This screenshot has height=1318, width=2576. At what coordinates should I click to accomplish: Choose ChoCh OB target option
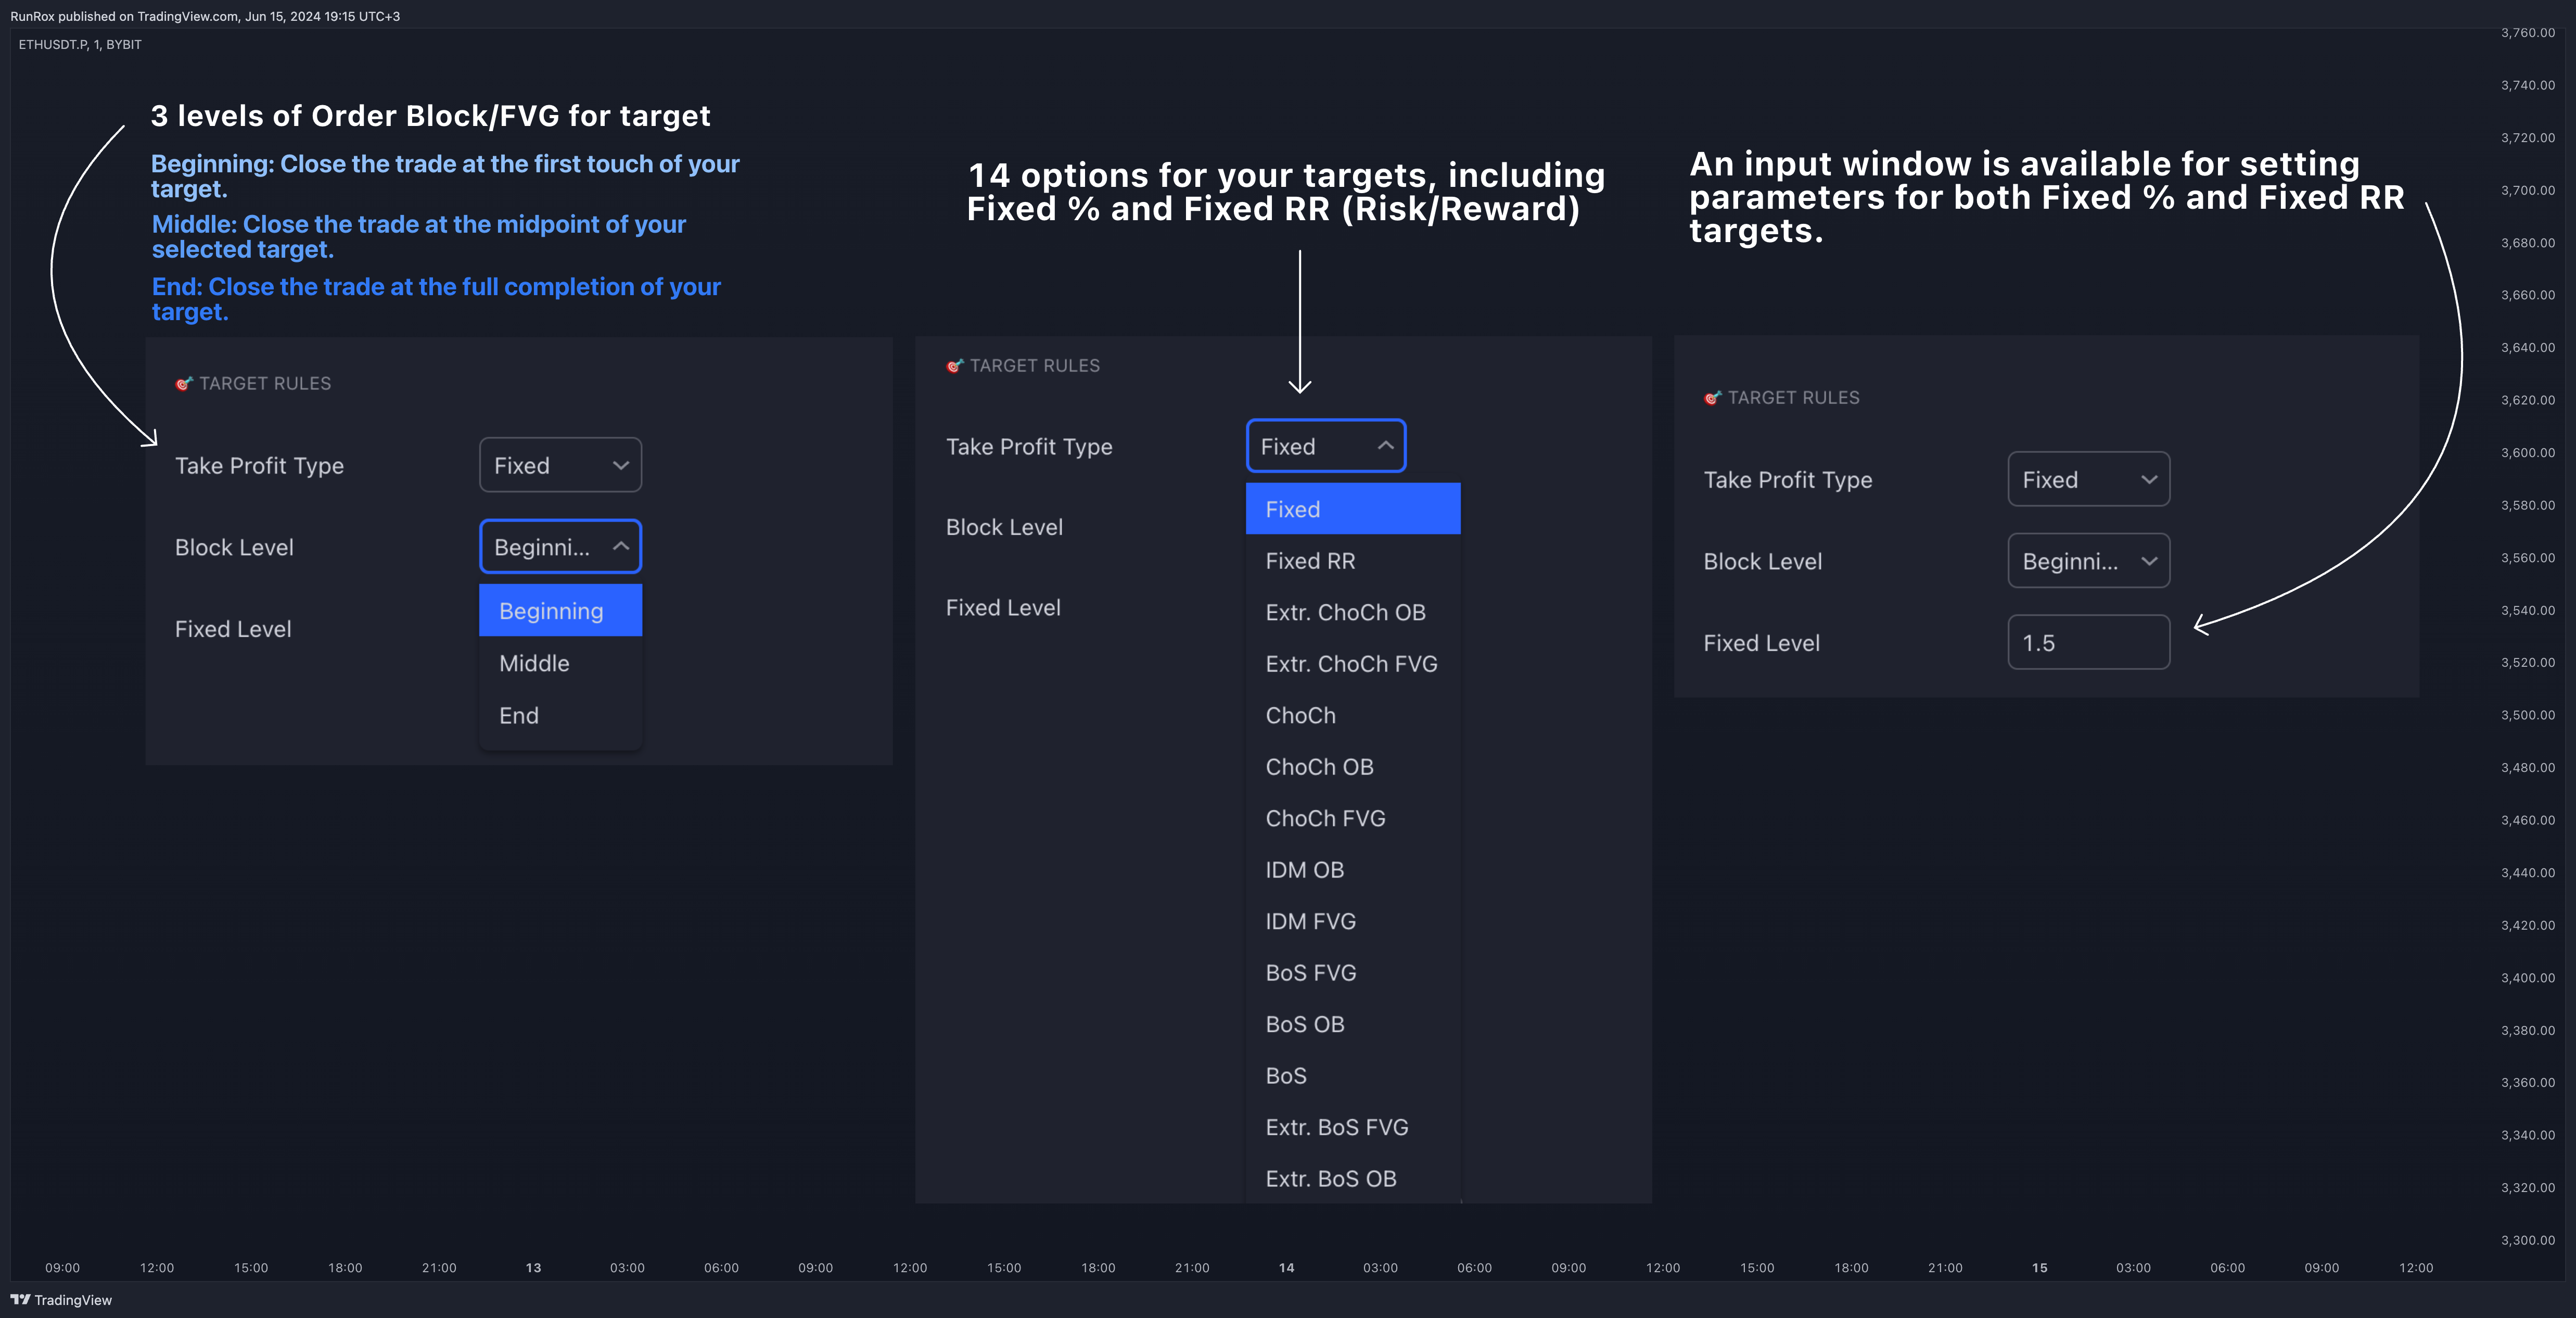pos(1353,767)
